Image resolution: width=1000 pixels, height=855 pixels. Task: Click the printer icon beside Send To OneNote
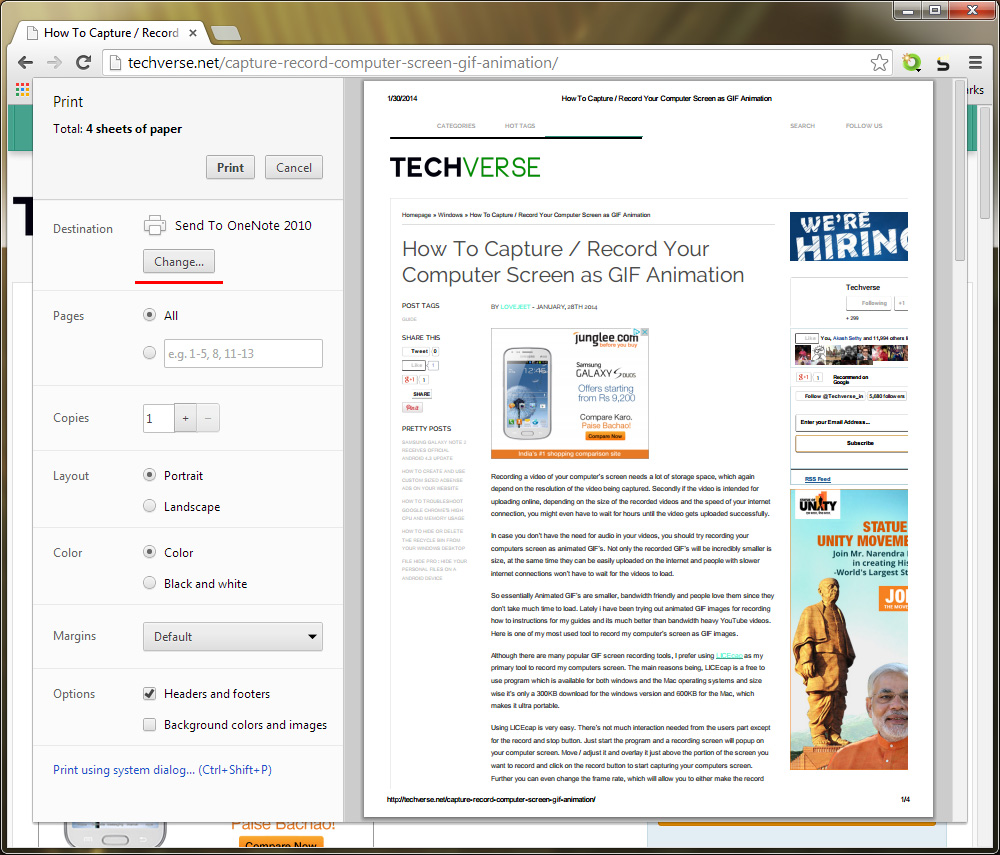tap(155, 226)
